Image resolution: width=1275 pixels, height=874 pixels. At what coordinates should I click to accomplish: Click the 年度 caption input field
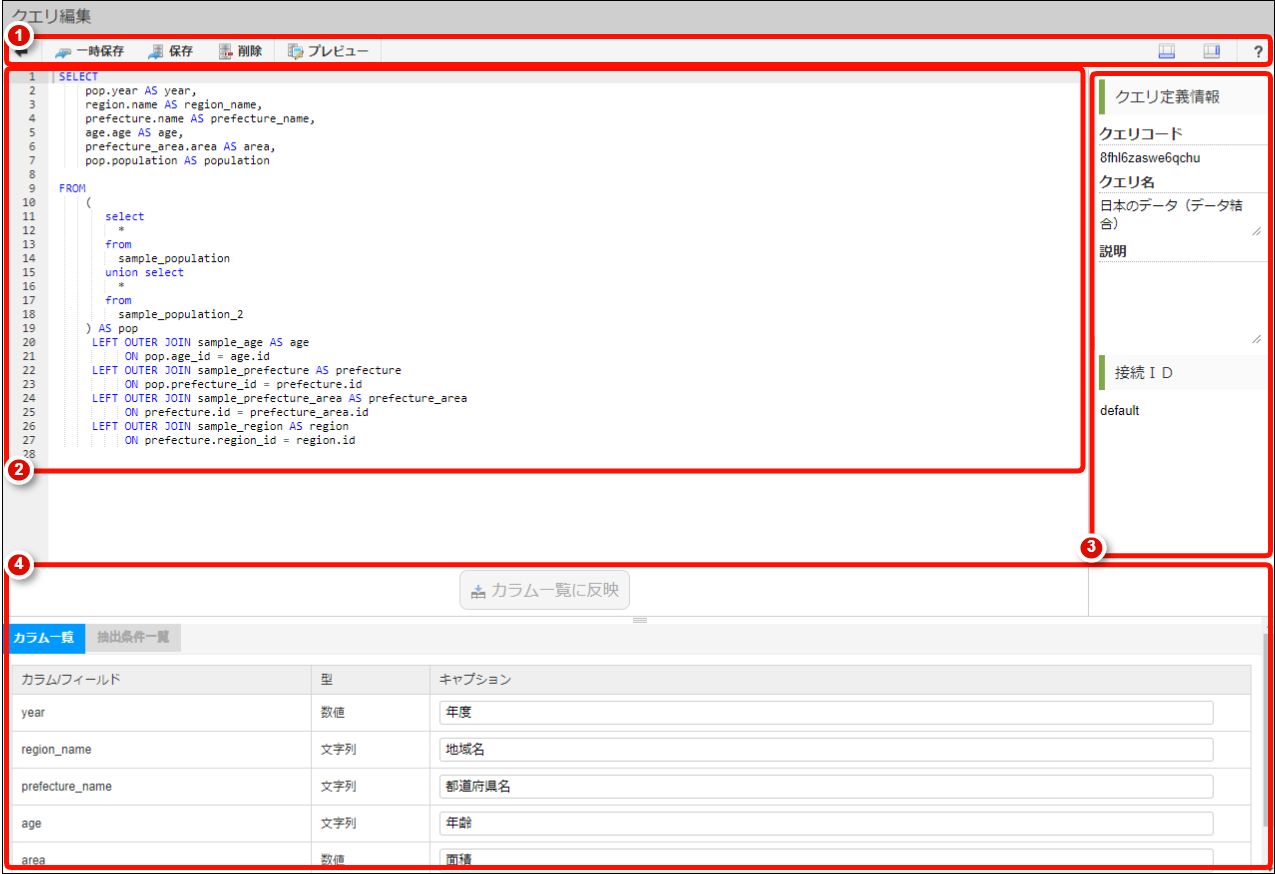tap(826, 713)
